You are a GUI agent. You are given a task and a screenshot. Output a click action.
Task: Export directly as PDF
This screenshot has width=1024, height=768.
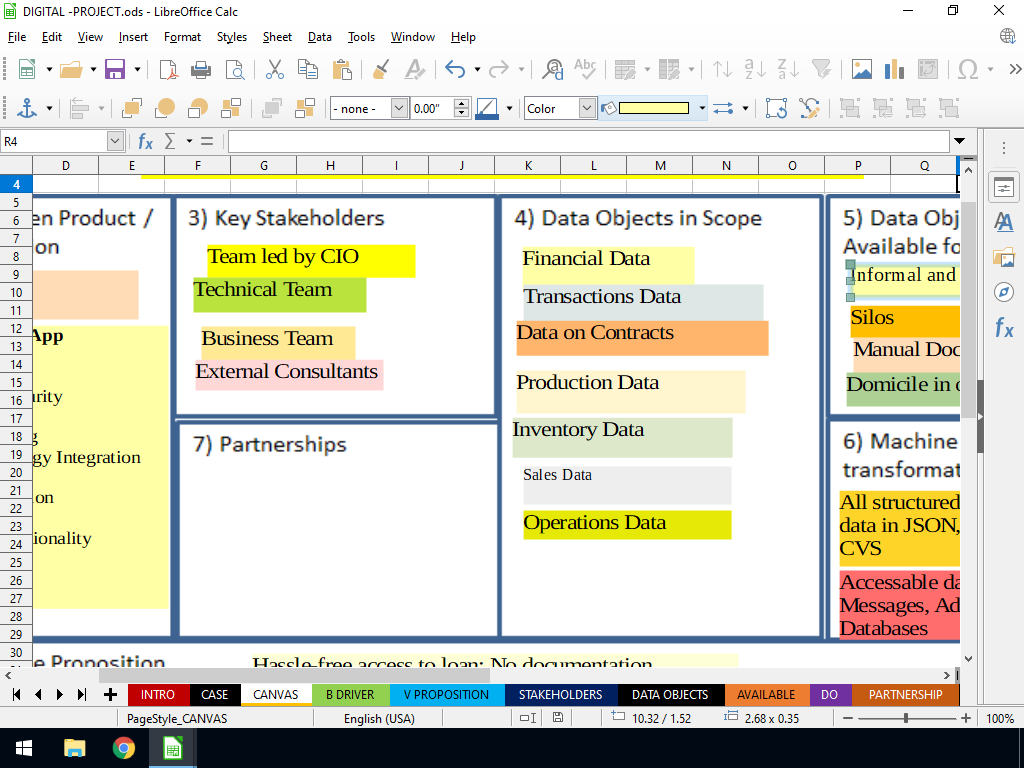[x=168, y=69]
